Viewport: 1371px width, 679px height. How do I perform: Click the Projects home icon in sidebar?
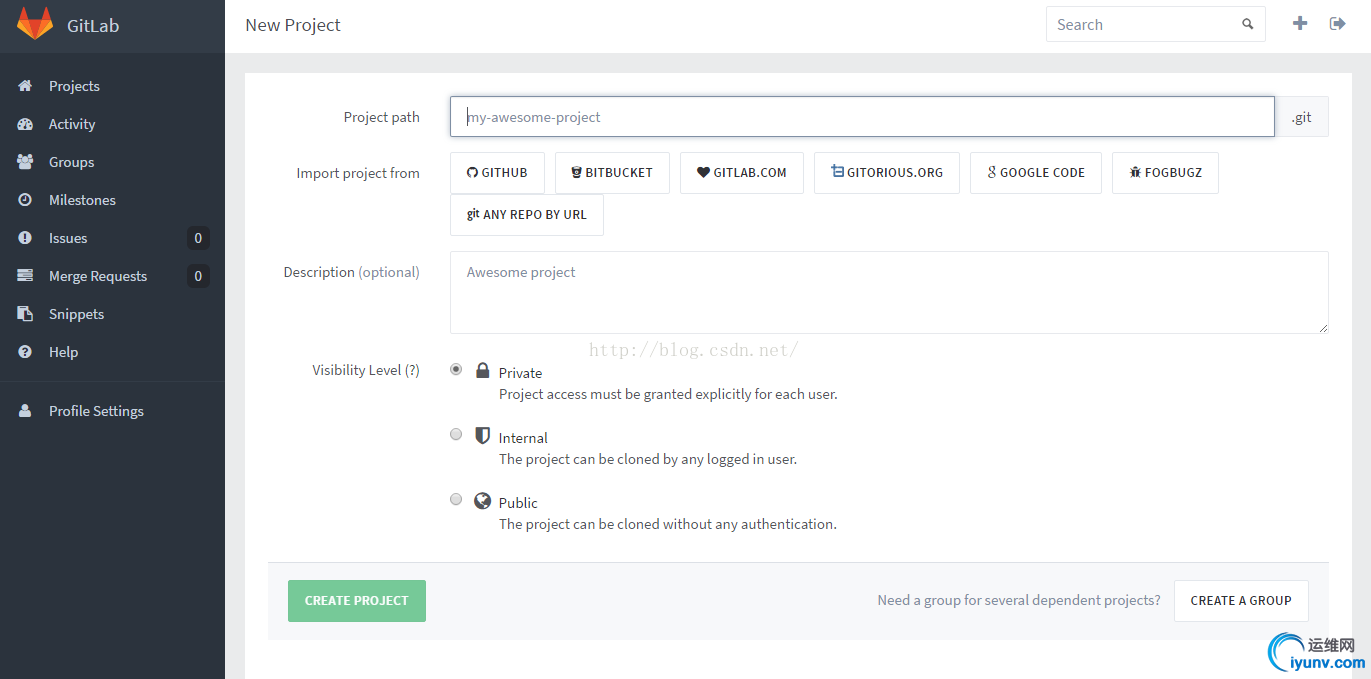pyautogui.click(x=26, y=86)
